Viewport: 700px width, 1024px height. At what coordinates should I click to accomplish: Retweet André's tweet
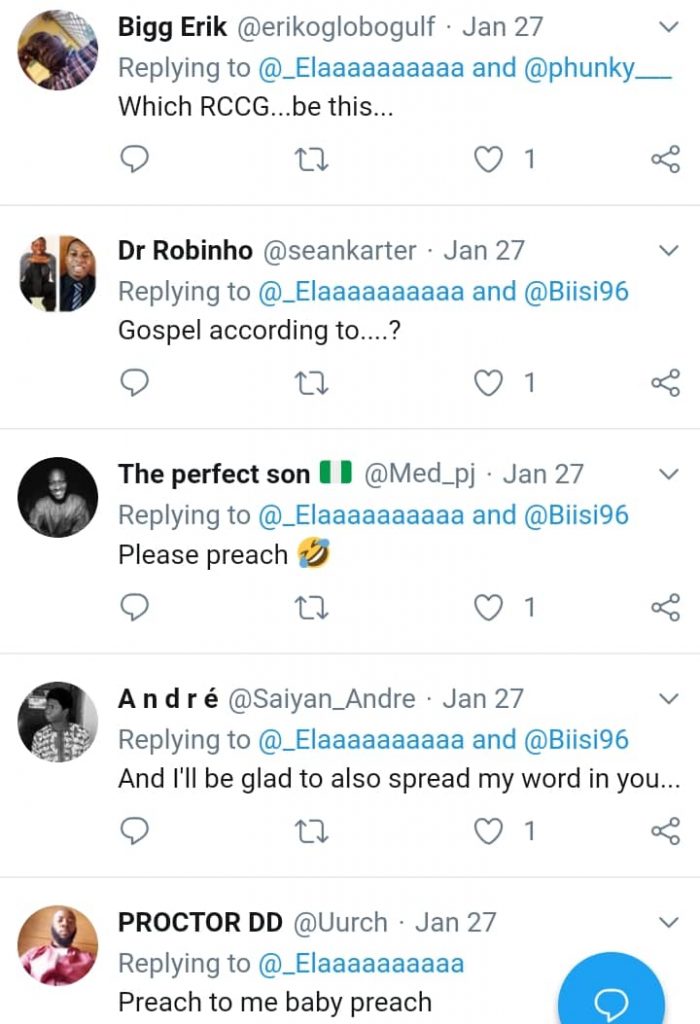[x=313, y=830]
